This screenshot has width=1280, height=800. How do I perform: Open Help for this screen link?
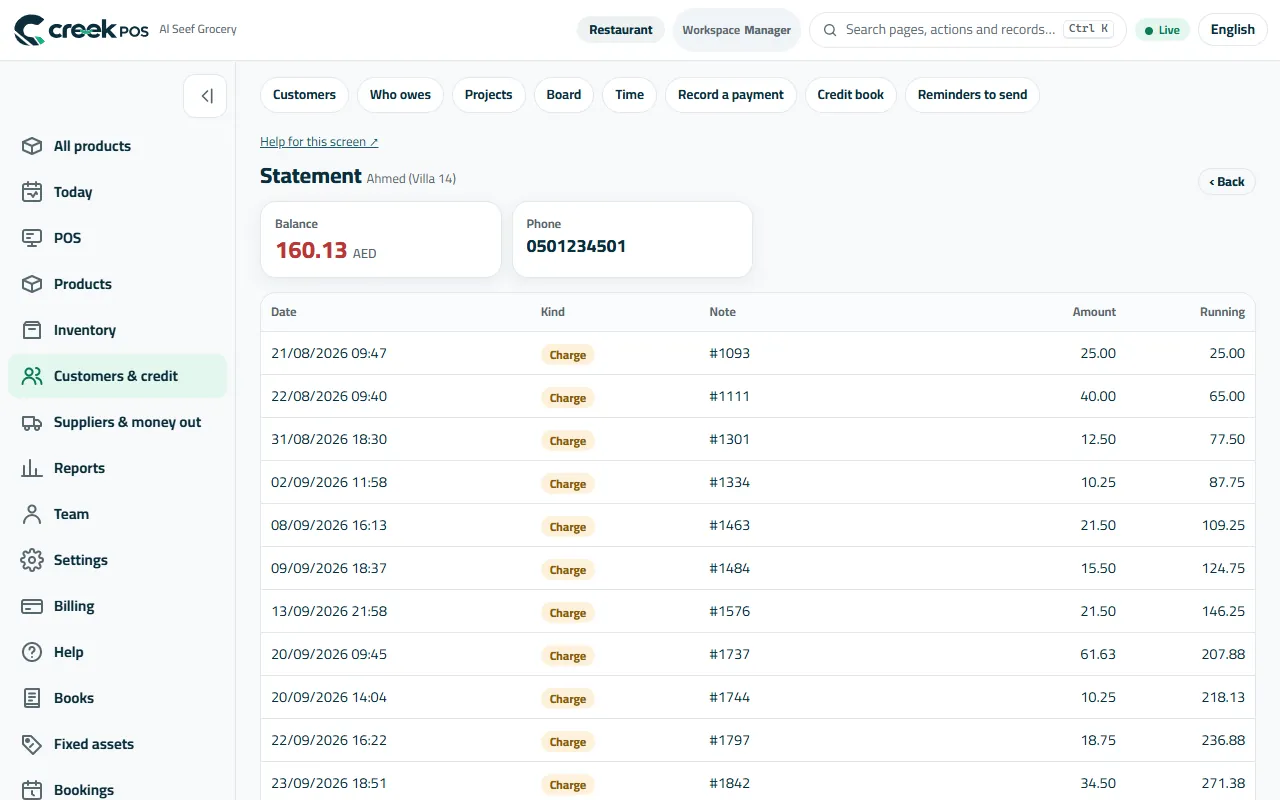319,142
